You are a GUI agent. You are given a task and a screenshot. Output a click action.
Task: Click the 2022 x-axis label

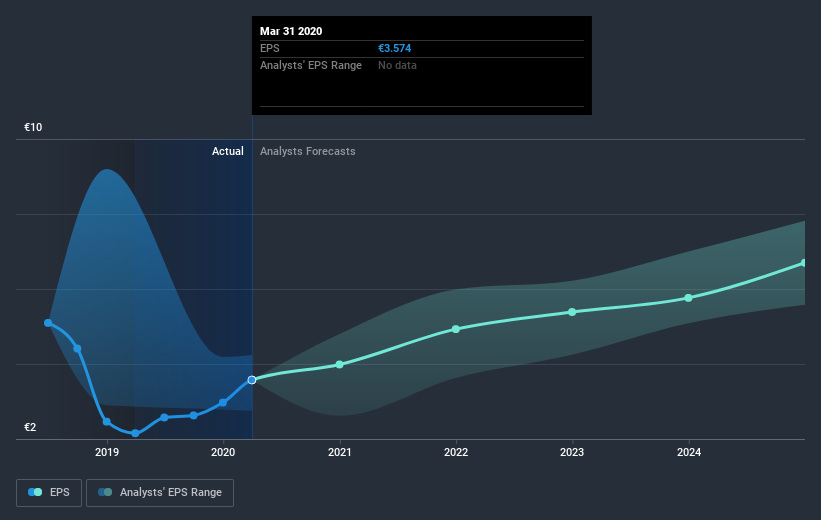(456, 452)
